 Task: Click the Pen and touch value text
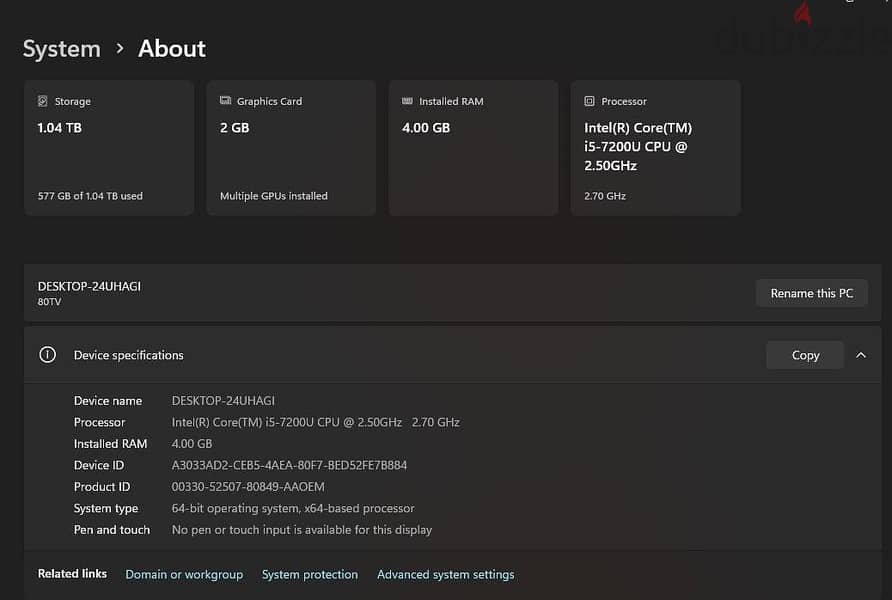[x=302, y=530]
